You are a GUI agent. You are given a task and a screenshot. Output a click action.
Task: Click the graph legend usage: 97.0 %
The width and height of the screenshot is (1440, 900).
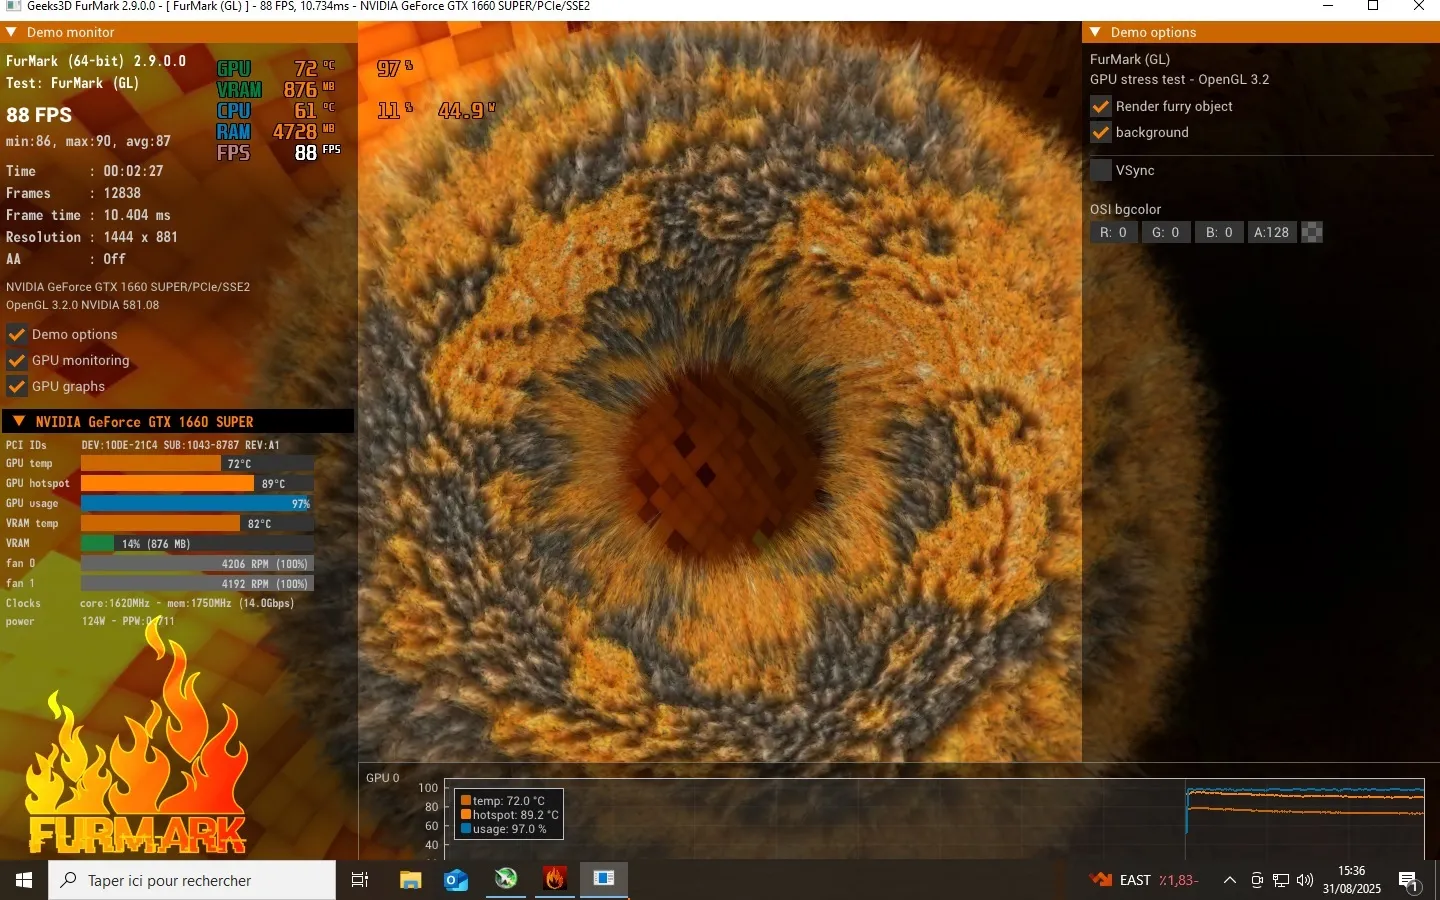click(x=503, y=829)
